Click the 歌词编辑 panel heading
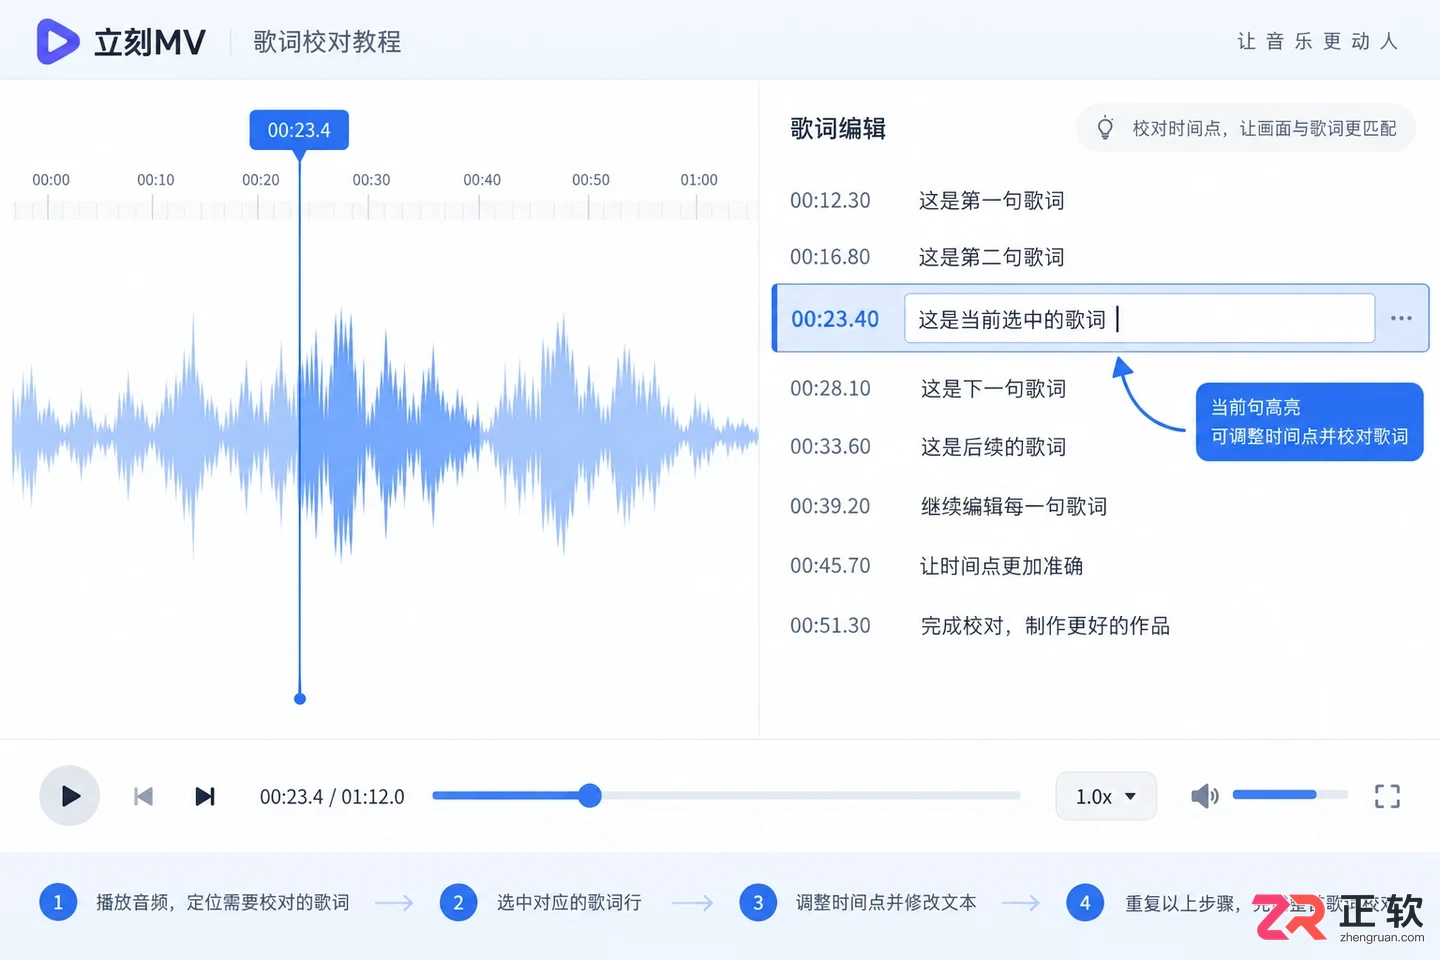The image size is (1440, 960). 838,128
